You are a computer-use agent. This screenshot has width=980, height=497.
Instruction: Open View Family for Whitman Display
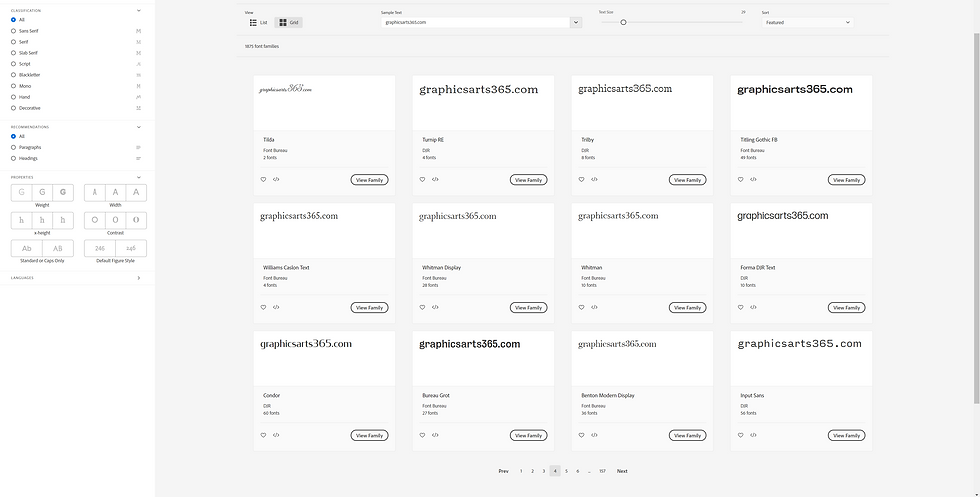tap(529, 308)
